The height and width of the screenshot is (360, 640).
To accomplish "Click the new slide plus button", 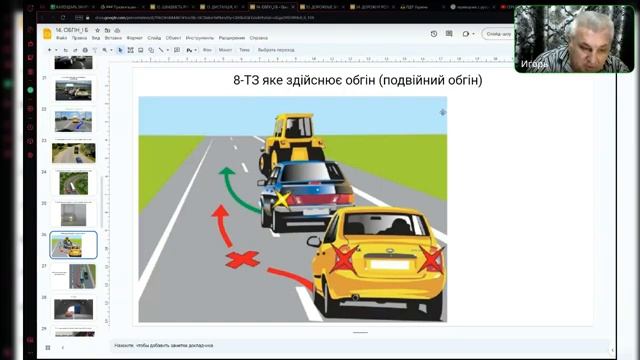I will click(49, 50).
